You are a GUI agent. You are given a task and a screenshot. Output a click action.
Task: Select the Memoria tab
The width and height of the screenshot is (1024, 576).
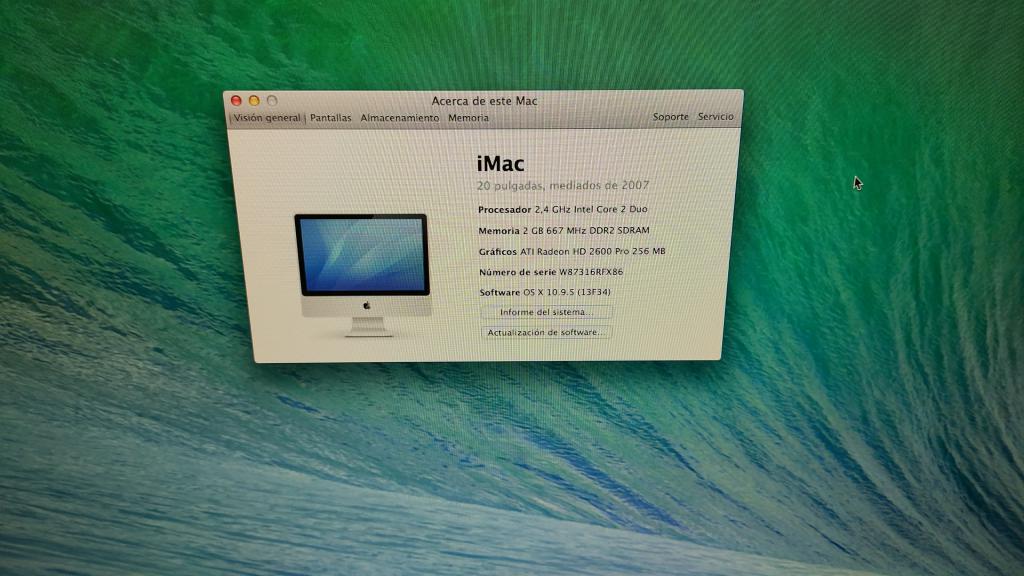click(x=468, y=118)
